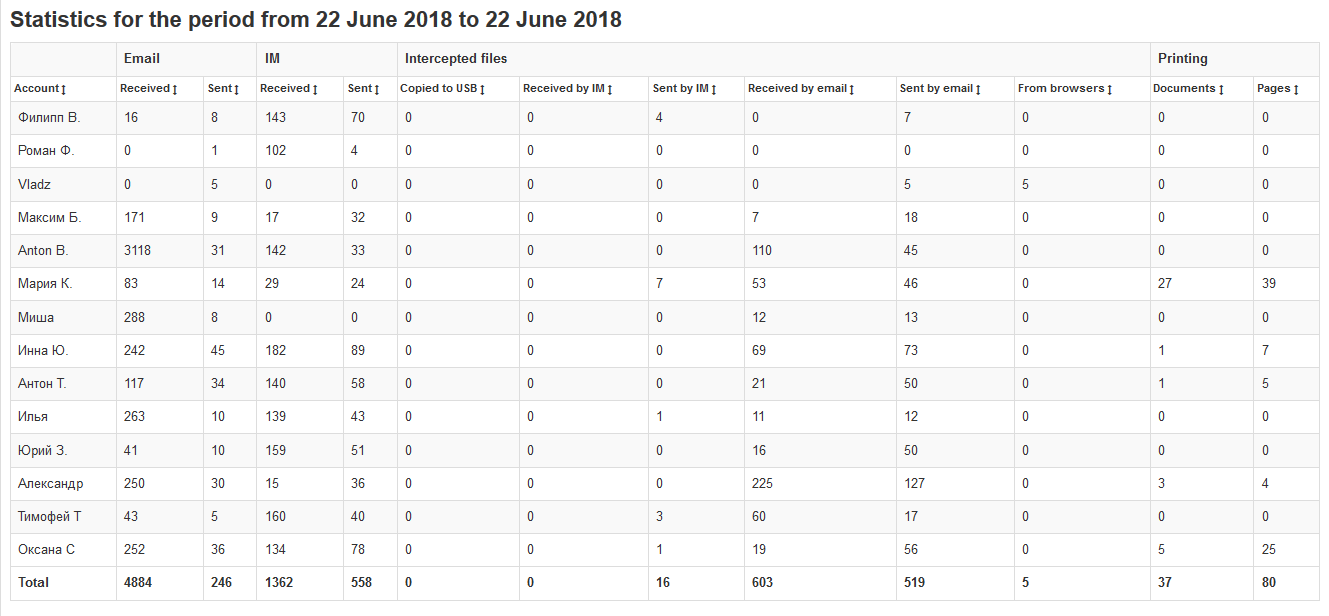Click the IM Received column header label
The width and height of the screenshot is (1329, 616).
(285, 89)
